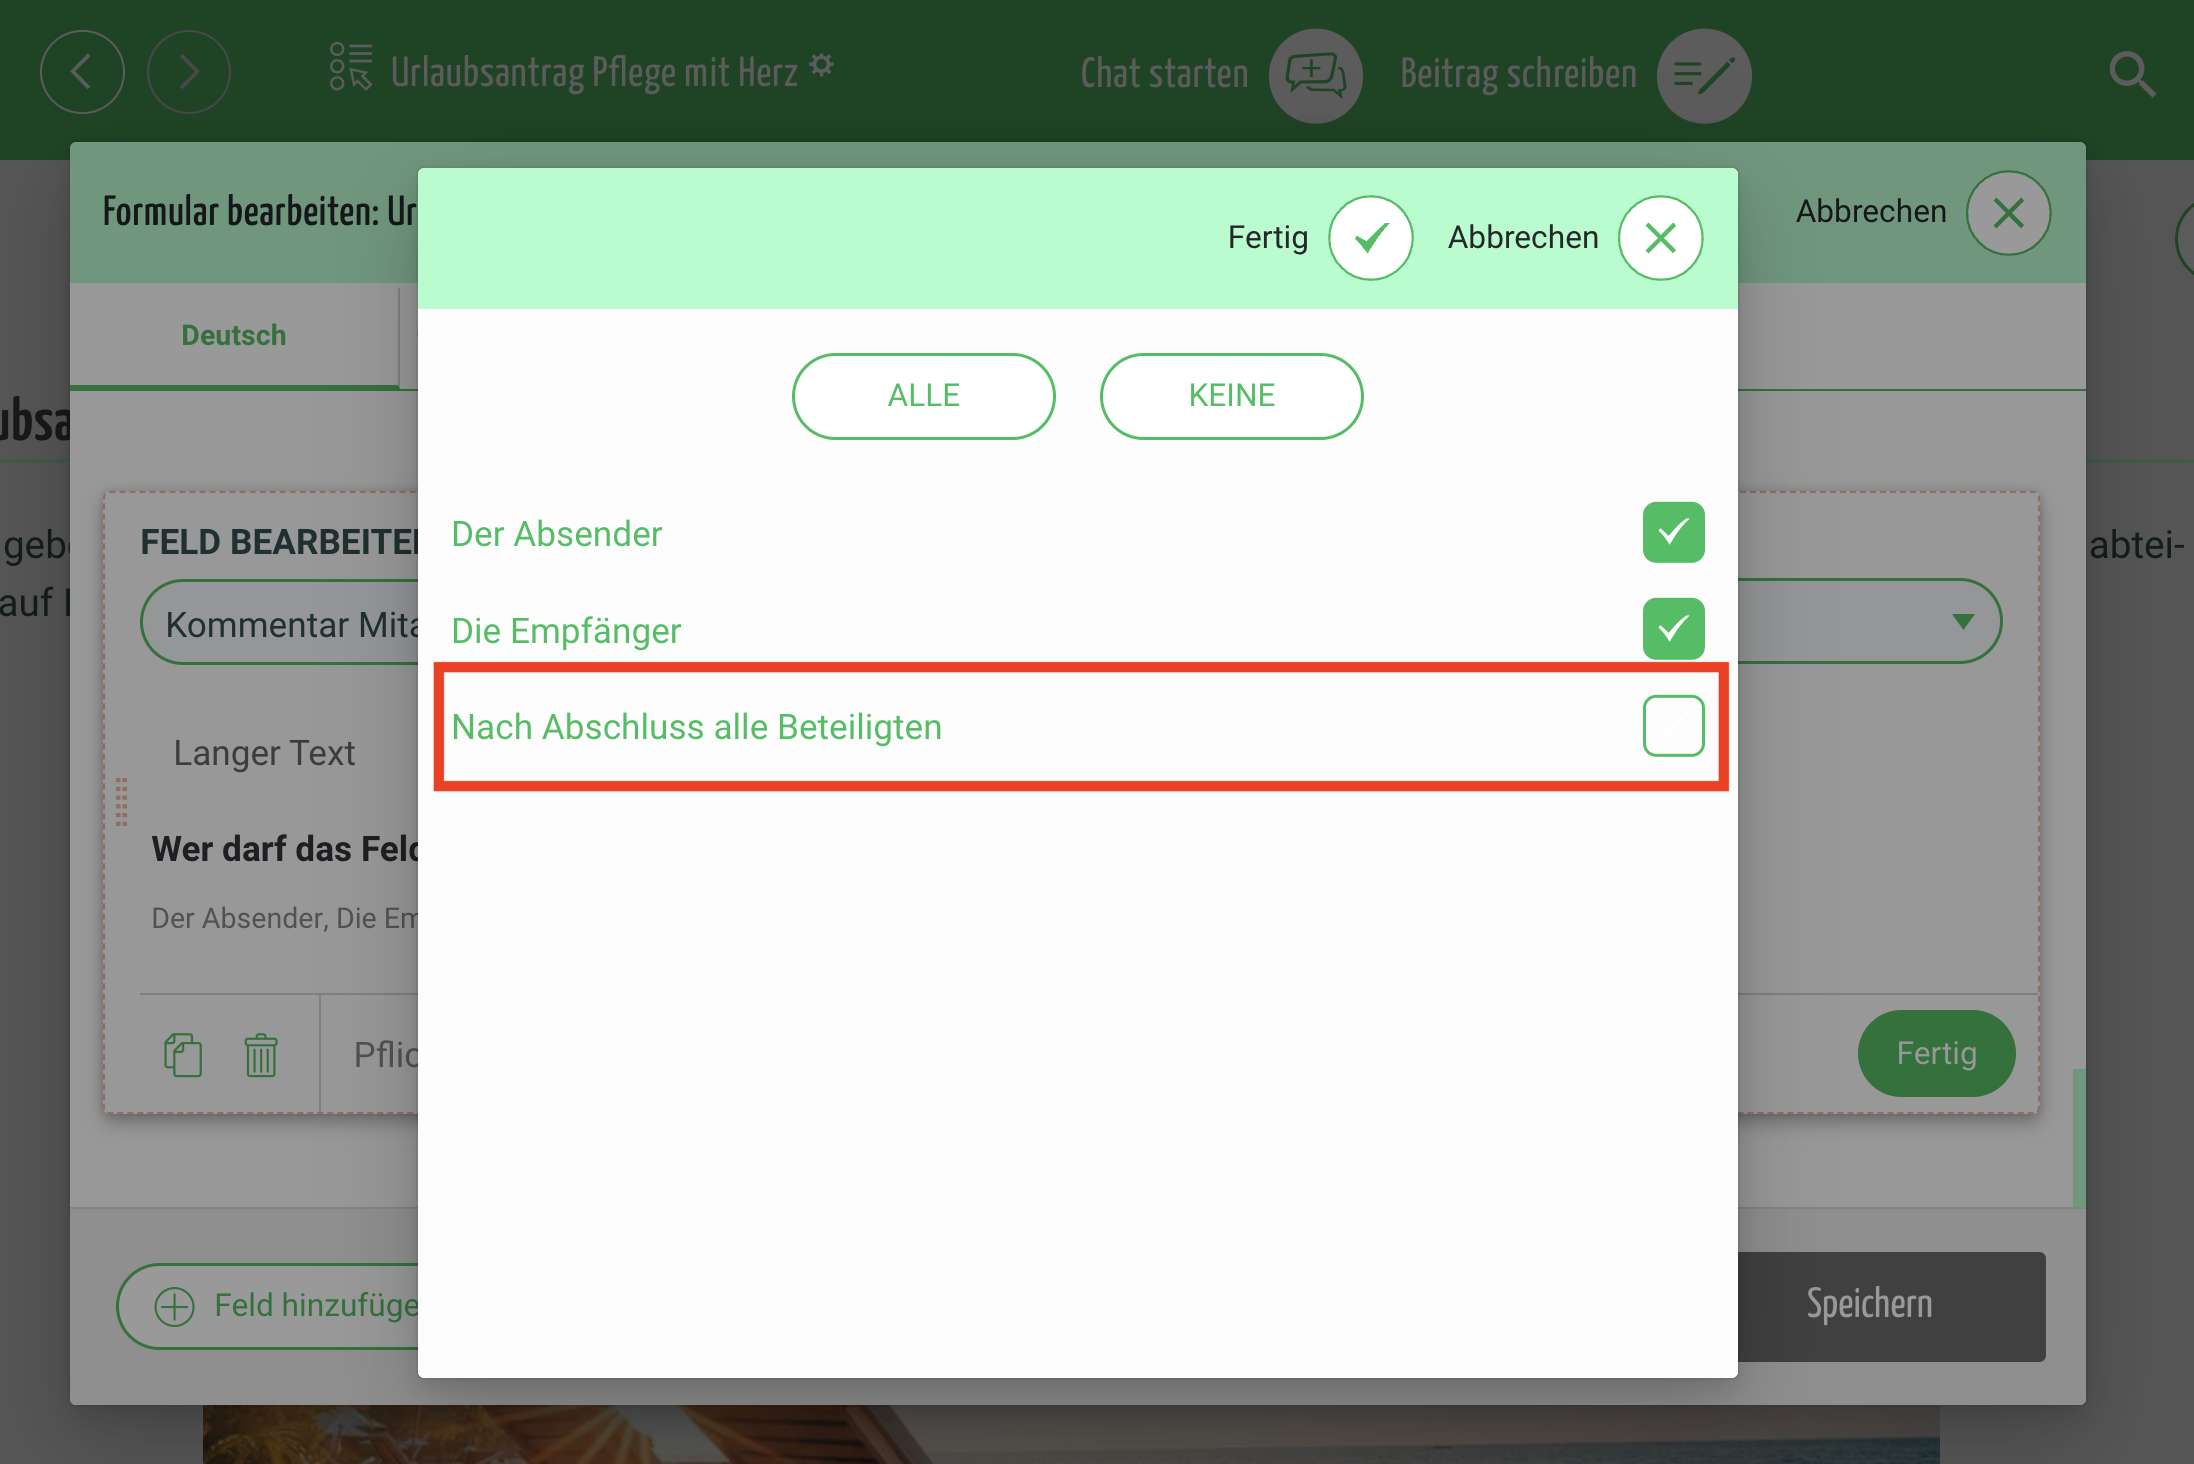Click the trash delete field icon
2194x1464 pixels.
(x=261, y=1054)
